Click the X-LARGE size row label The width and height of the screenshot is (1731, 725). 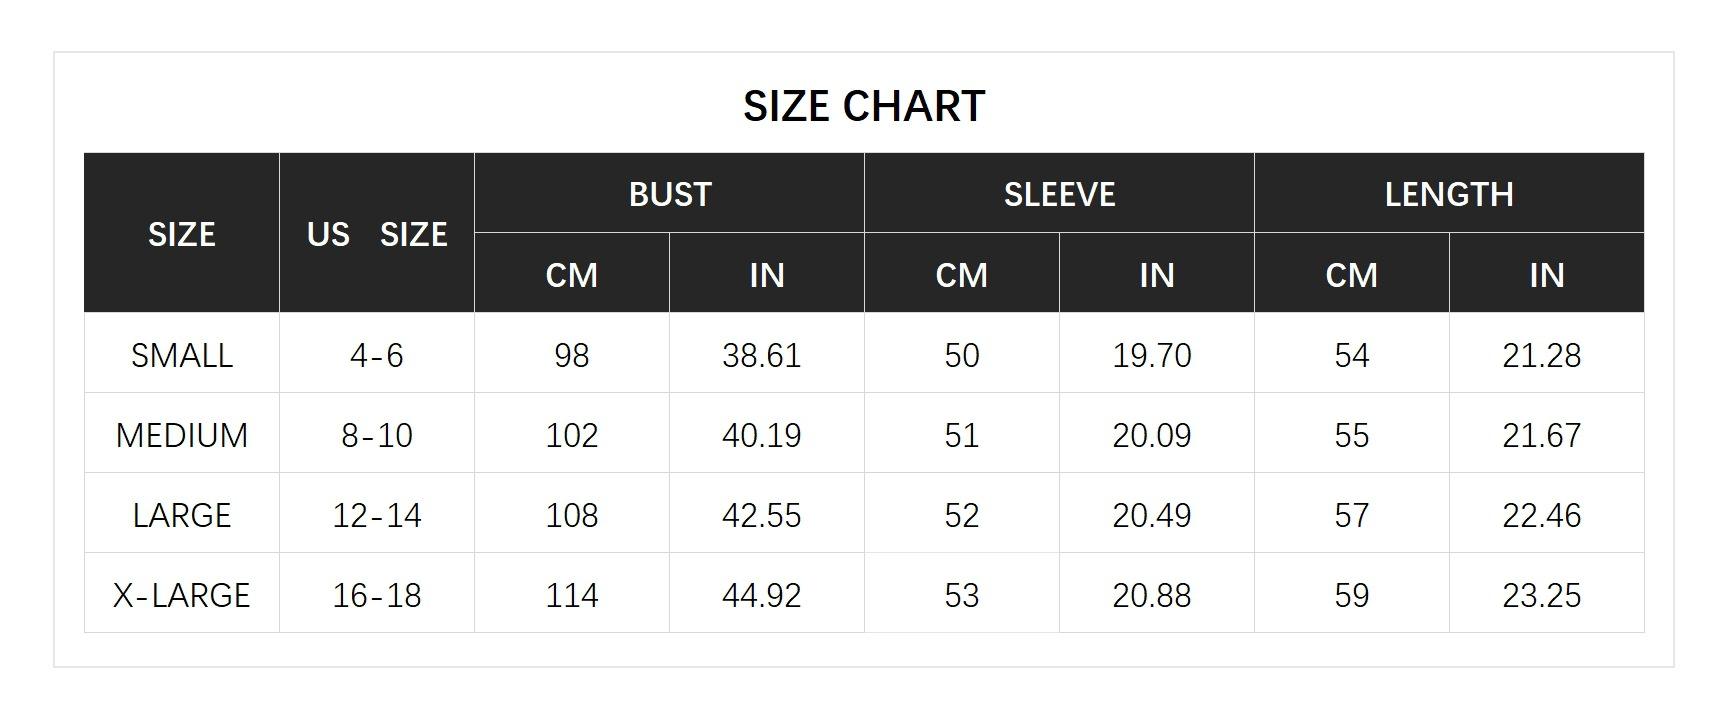181,595
